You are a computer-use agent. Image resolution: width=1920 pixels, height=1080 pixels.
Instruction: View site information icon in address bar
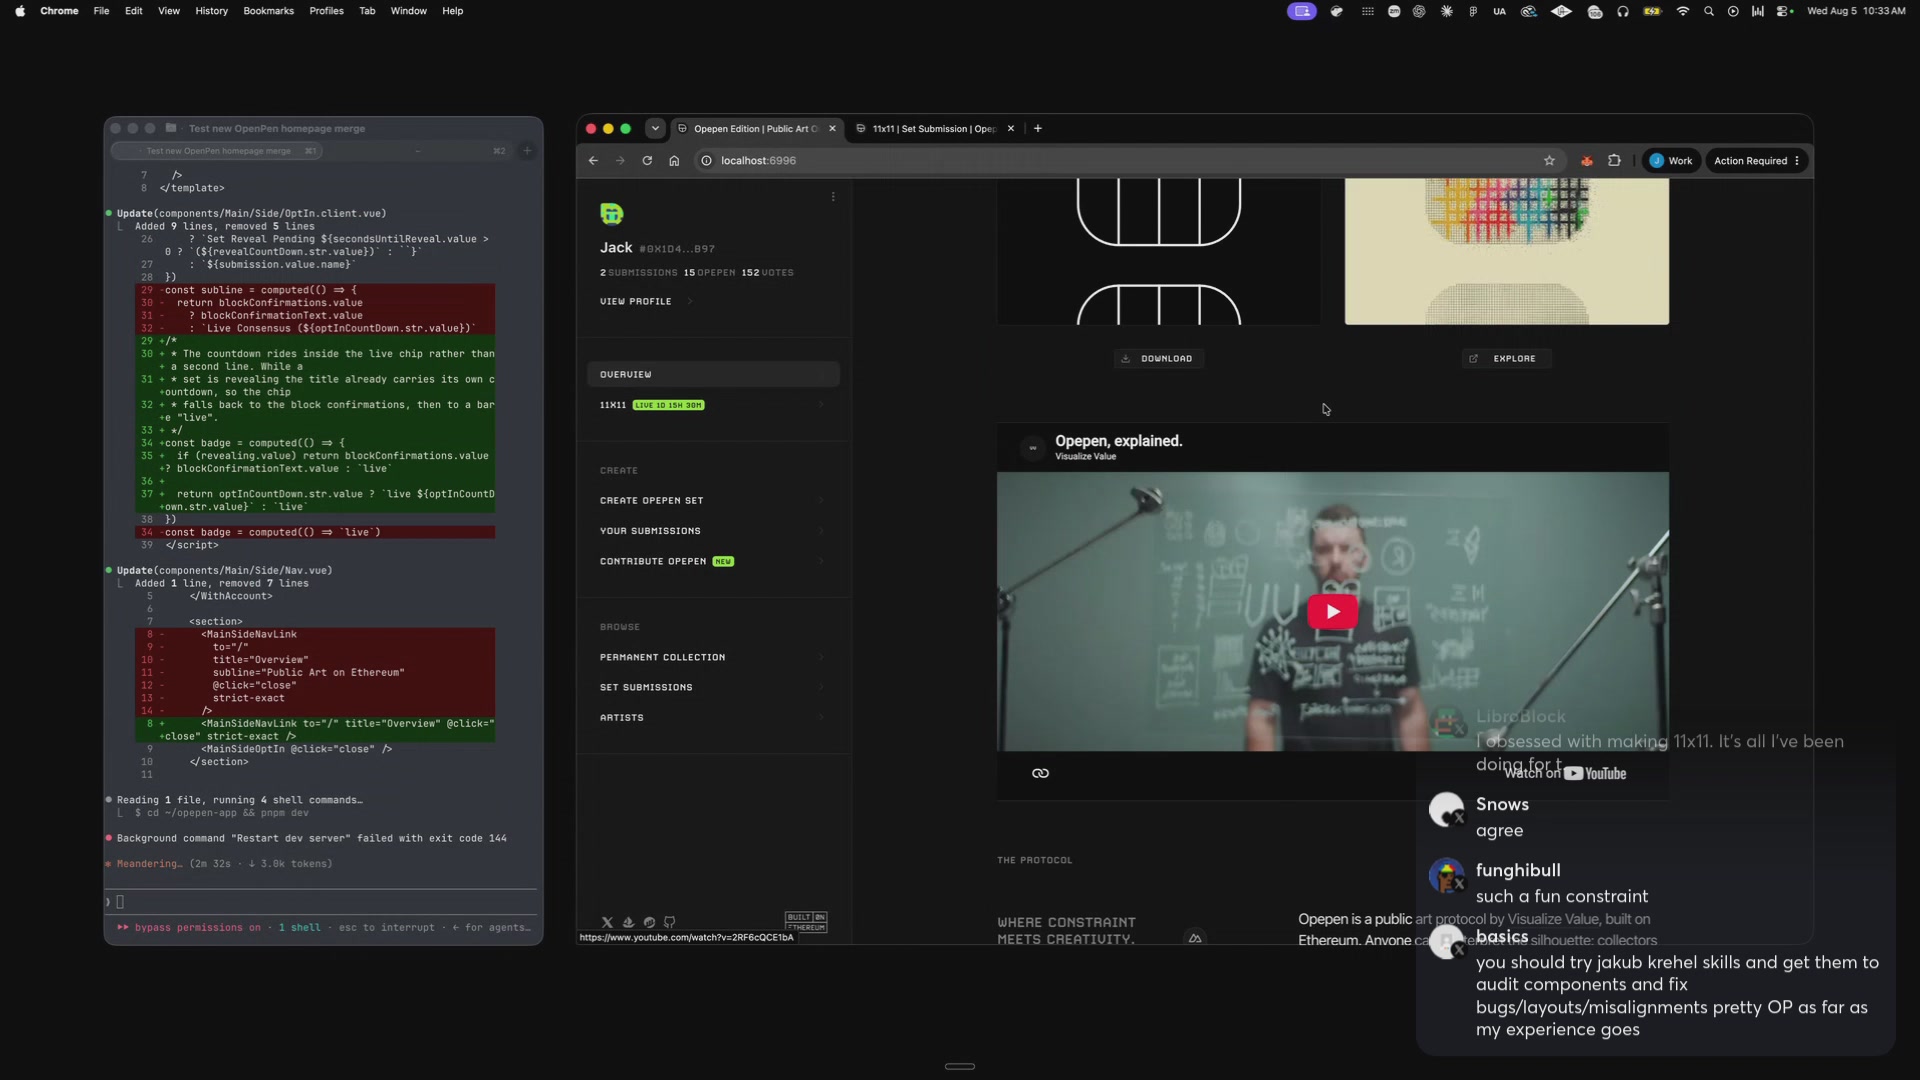pos(706,160)
